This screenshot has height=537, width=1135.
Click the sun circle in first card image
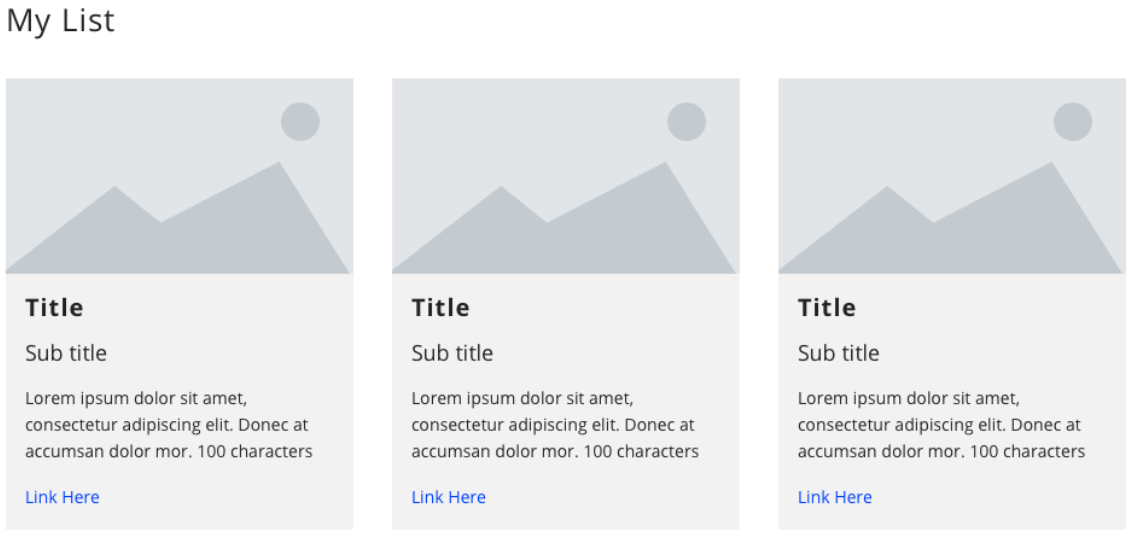click(x=300, y=122)
